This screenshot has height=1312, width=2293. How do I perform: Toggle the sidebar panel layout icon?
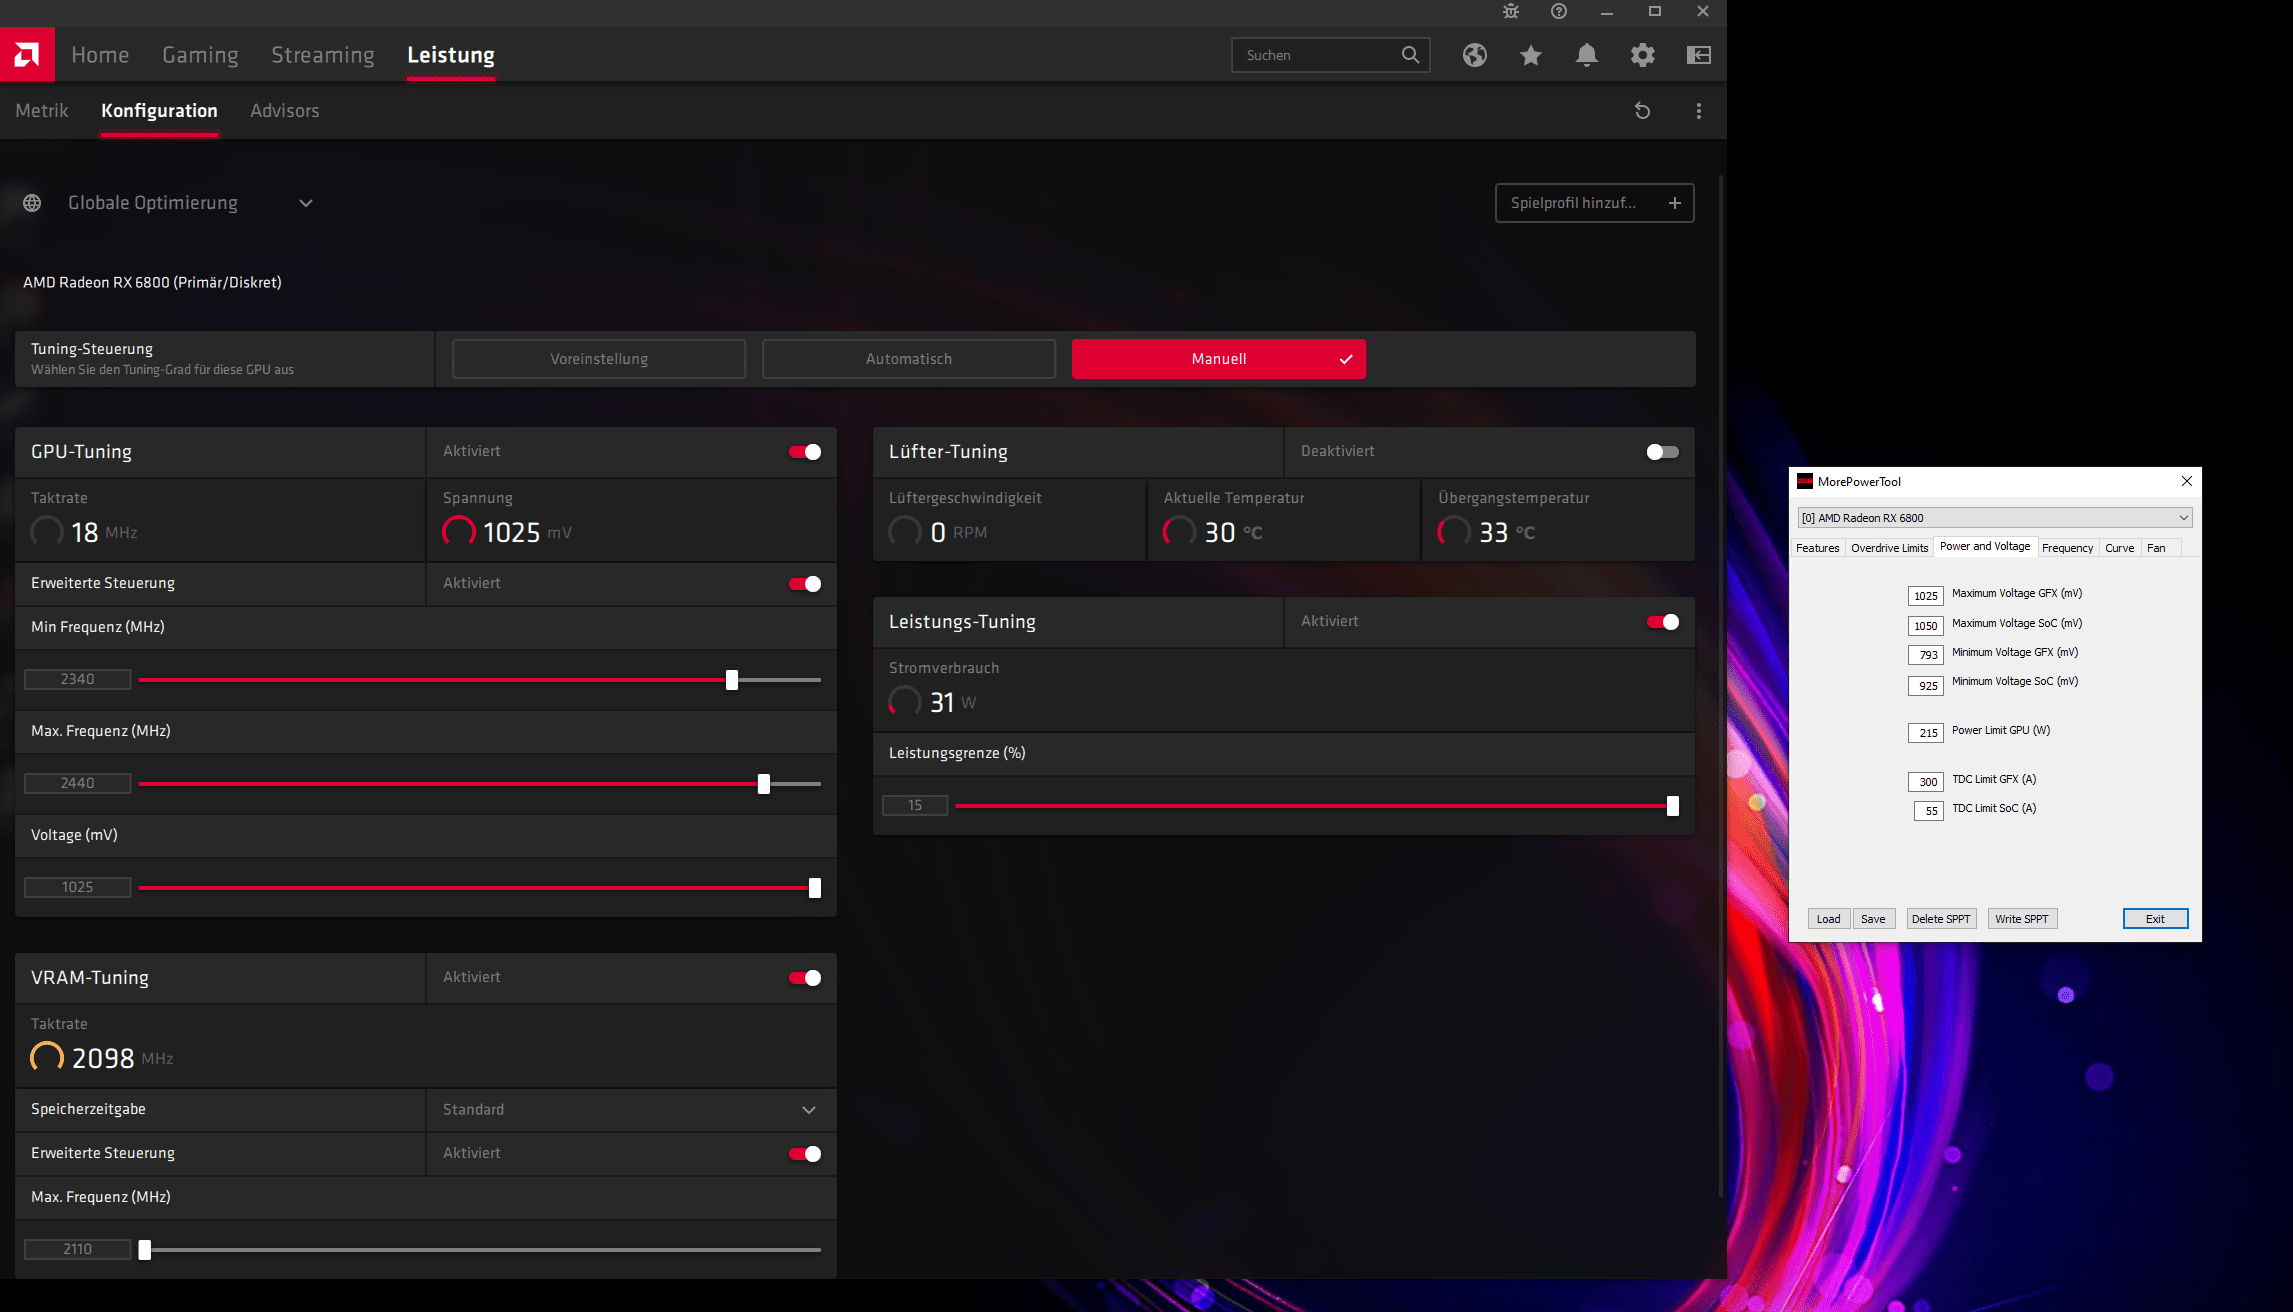[x=1698, y=55]
